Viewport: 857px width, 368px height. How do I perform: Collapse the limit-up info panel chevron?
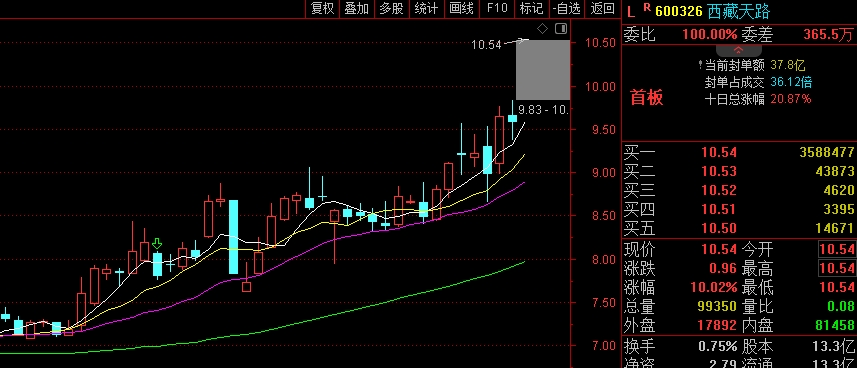point(738,50)
